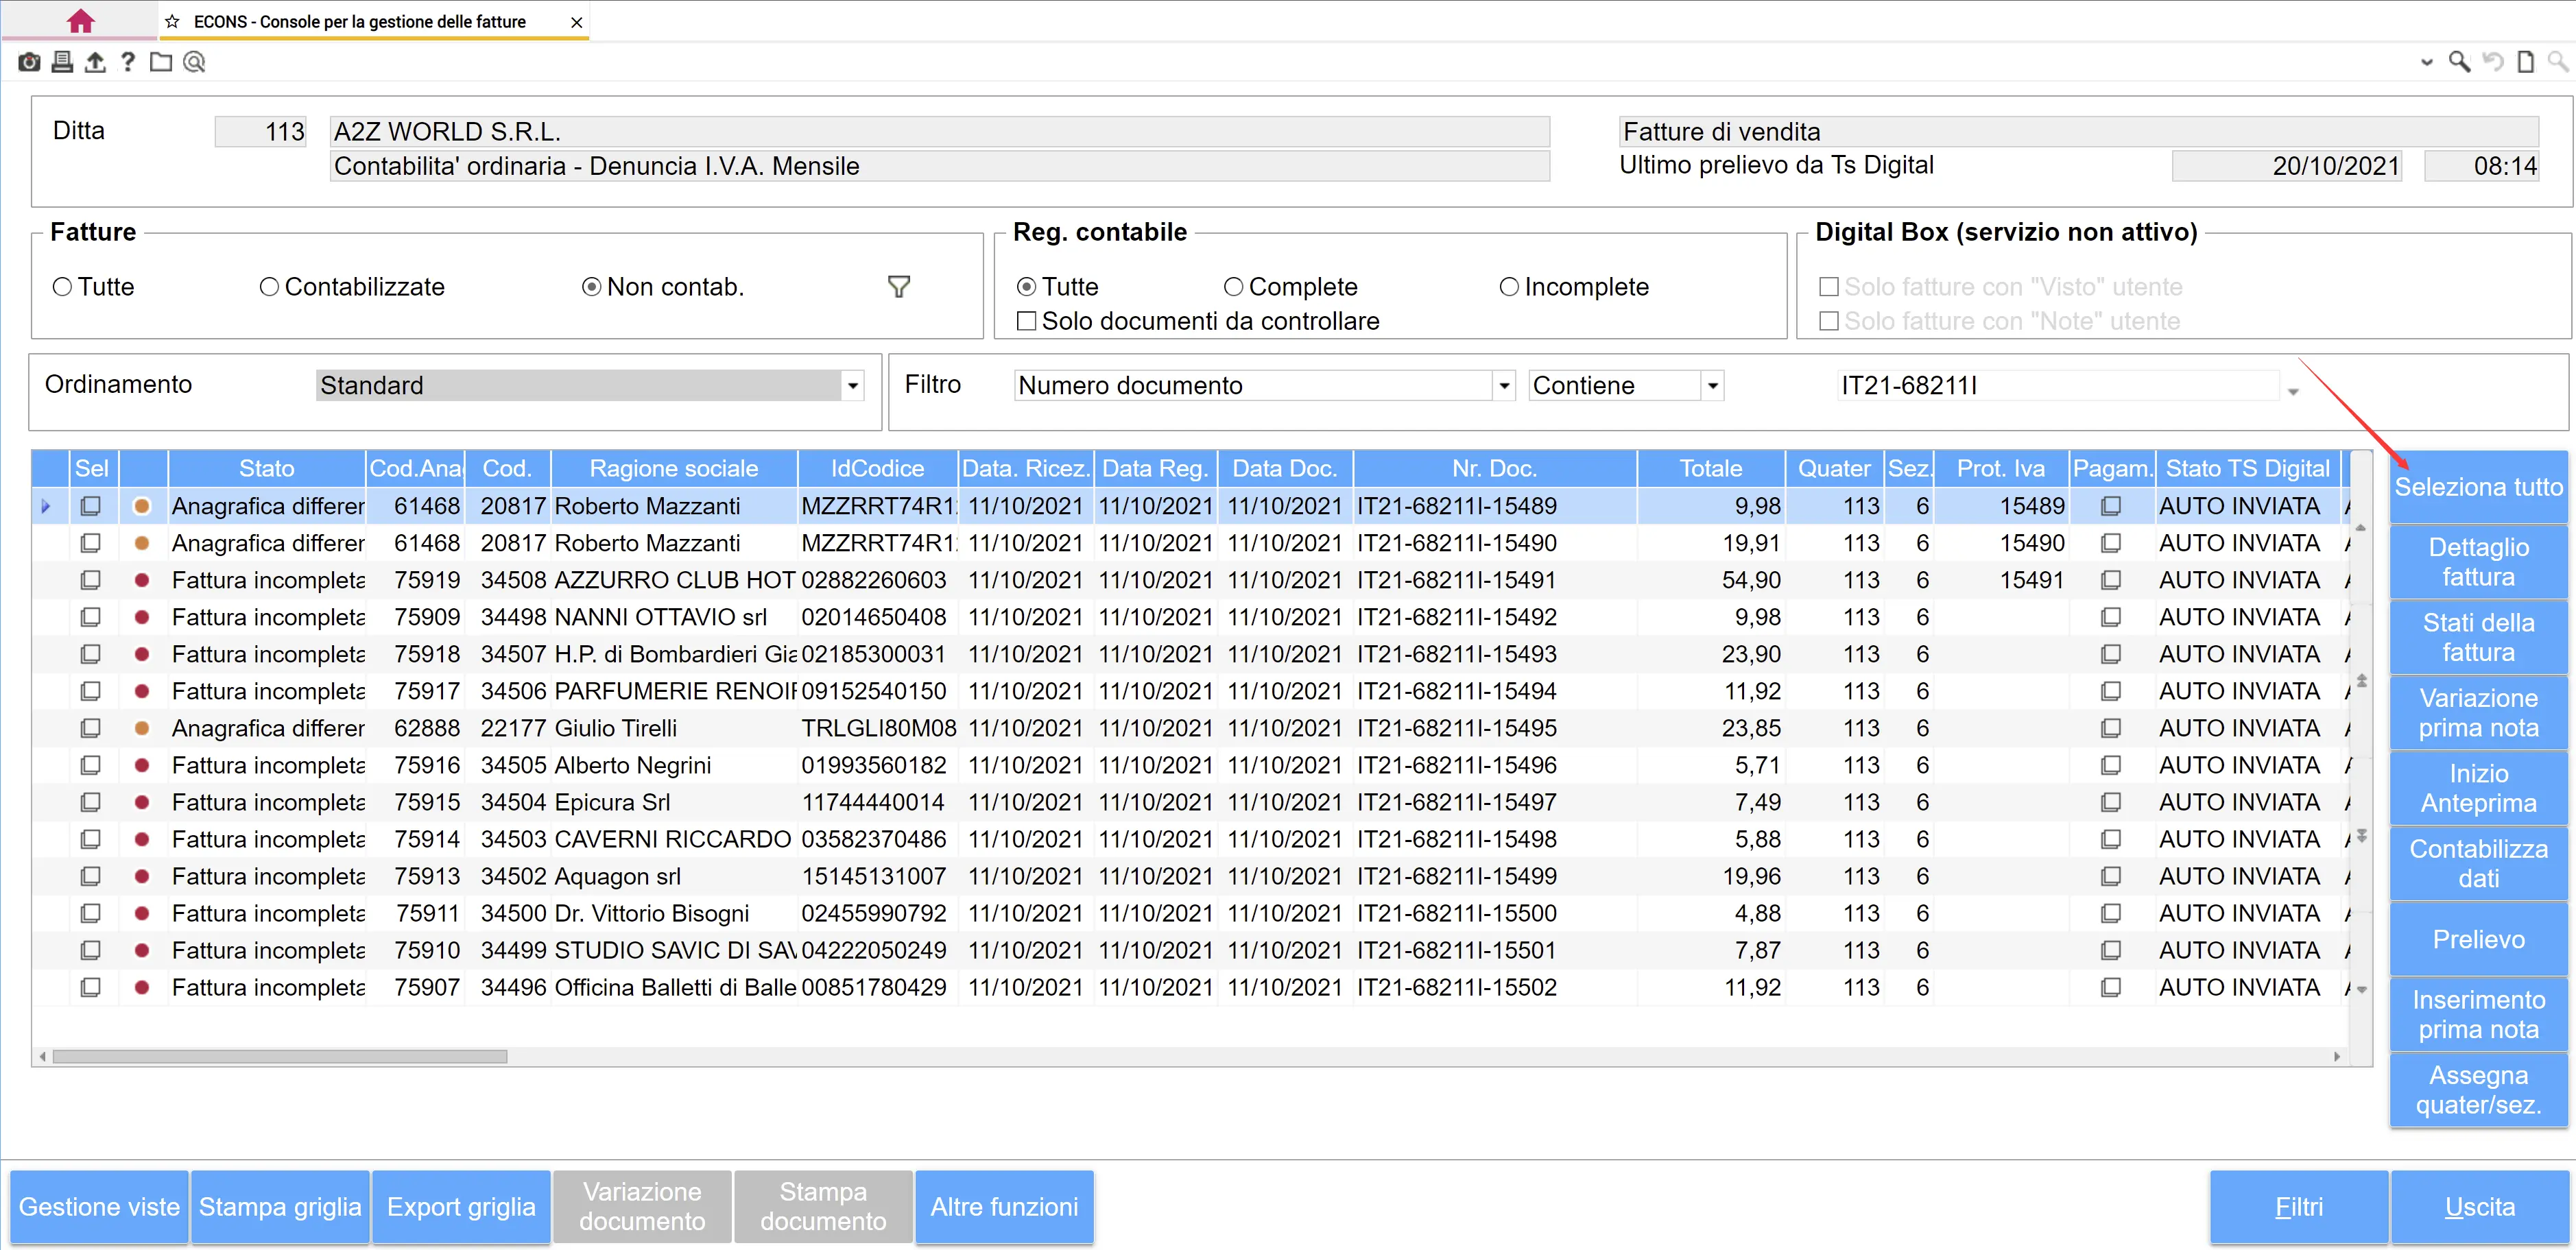The height and width of the screenshot is (1250, 2576).
Task: Click the magnifying glass search icon
Action: coord(2458,62)
